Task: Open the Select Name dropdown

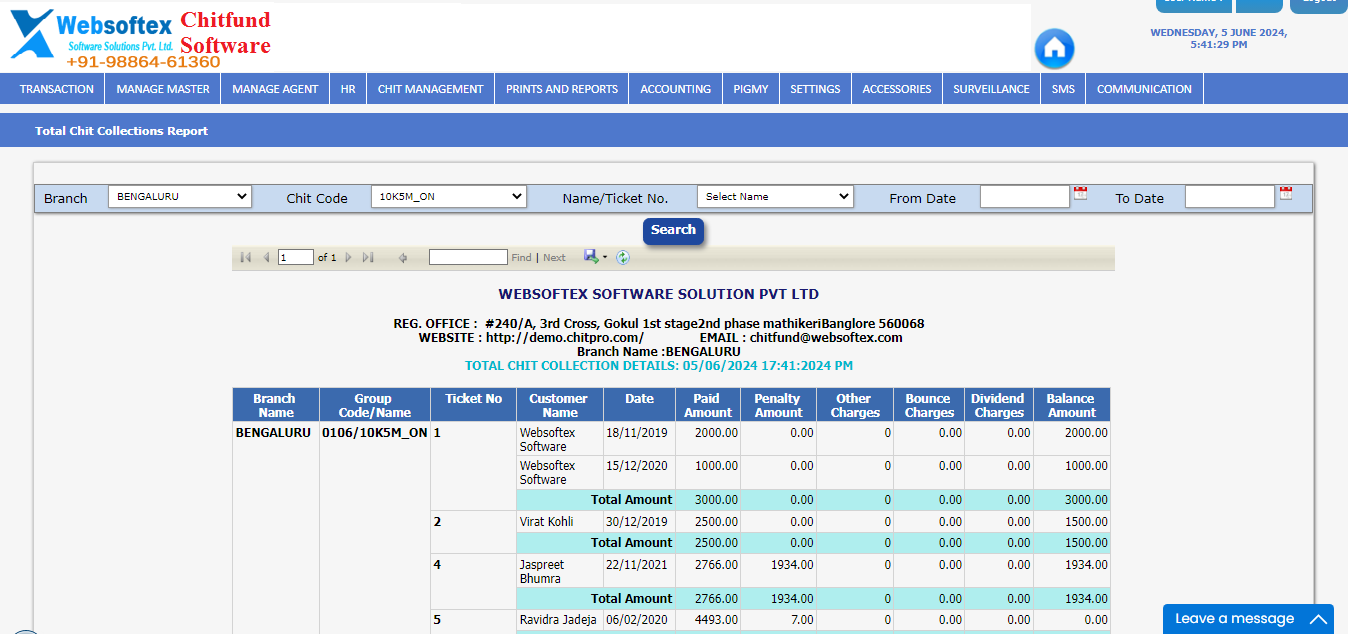Action: 775,196
